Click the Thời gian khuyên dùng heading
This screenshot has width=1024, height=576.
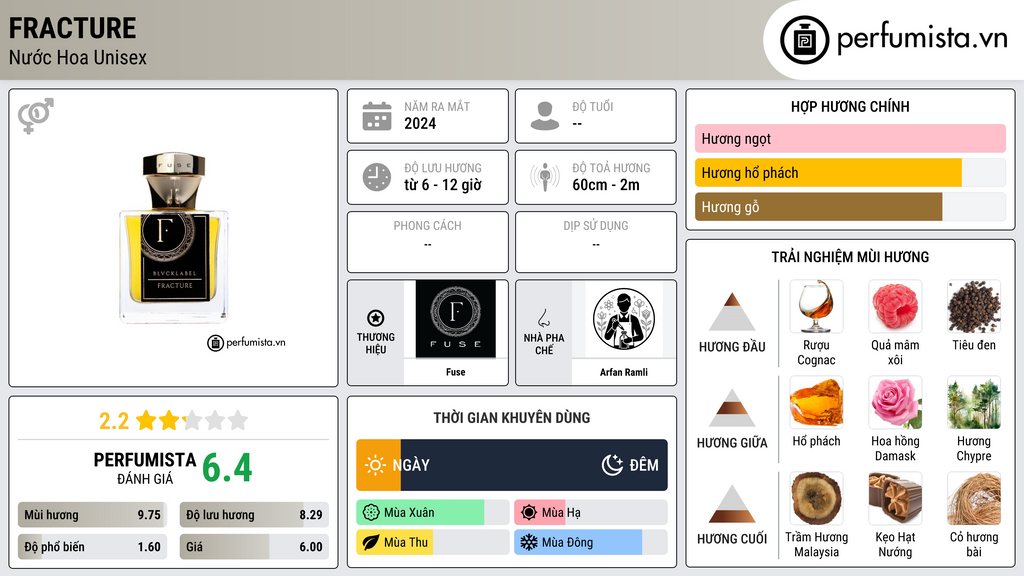coord(512,417)
